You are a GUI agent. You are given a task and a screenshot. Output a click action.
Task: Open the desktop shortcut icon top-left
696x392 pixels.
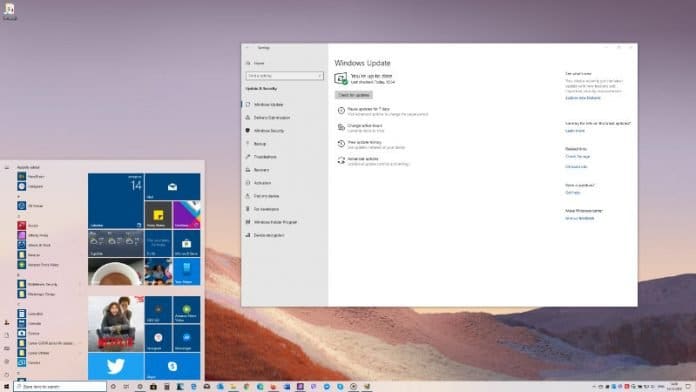(9, 11)
